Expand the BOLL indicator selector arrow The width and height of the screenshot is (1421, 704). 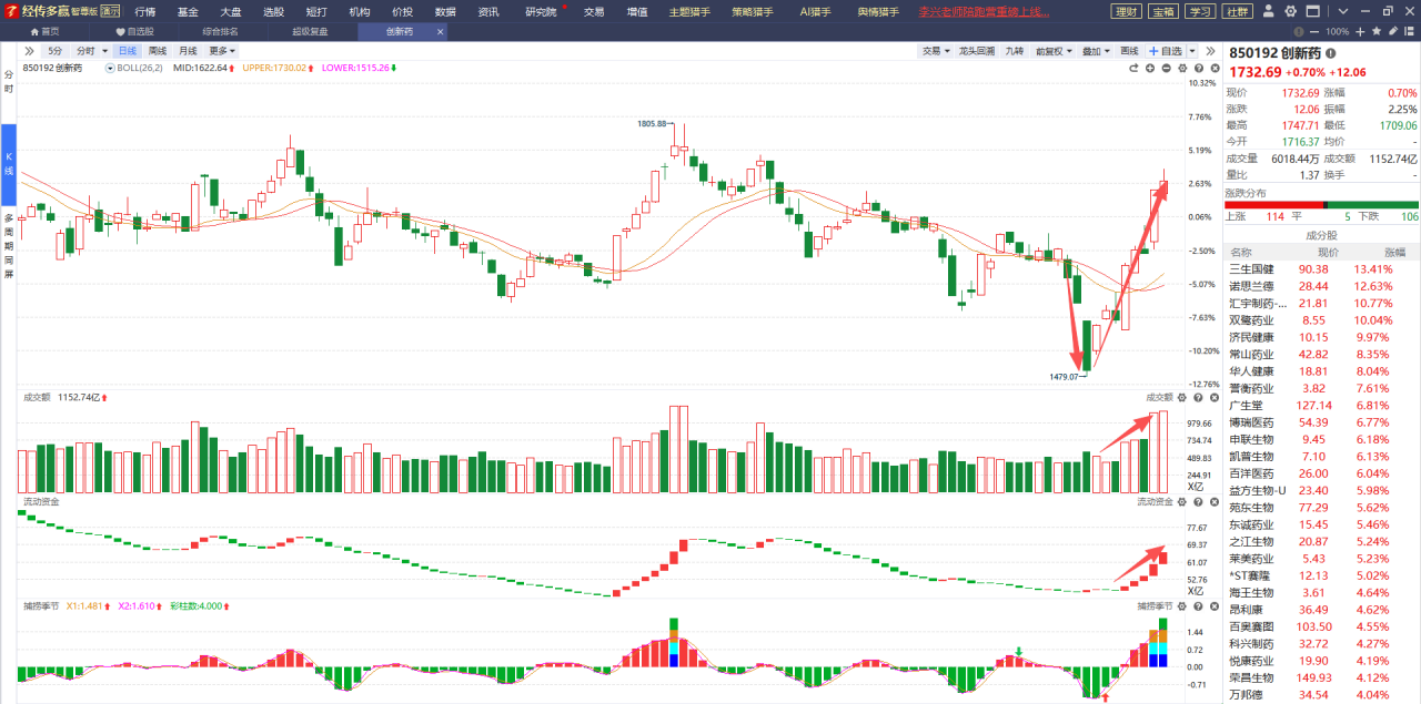111,68
